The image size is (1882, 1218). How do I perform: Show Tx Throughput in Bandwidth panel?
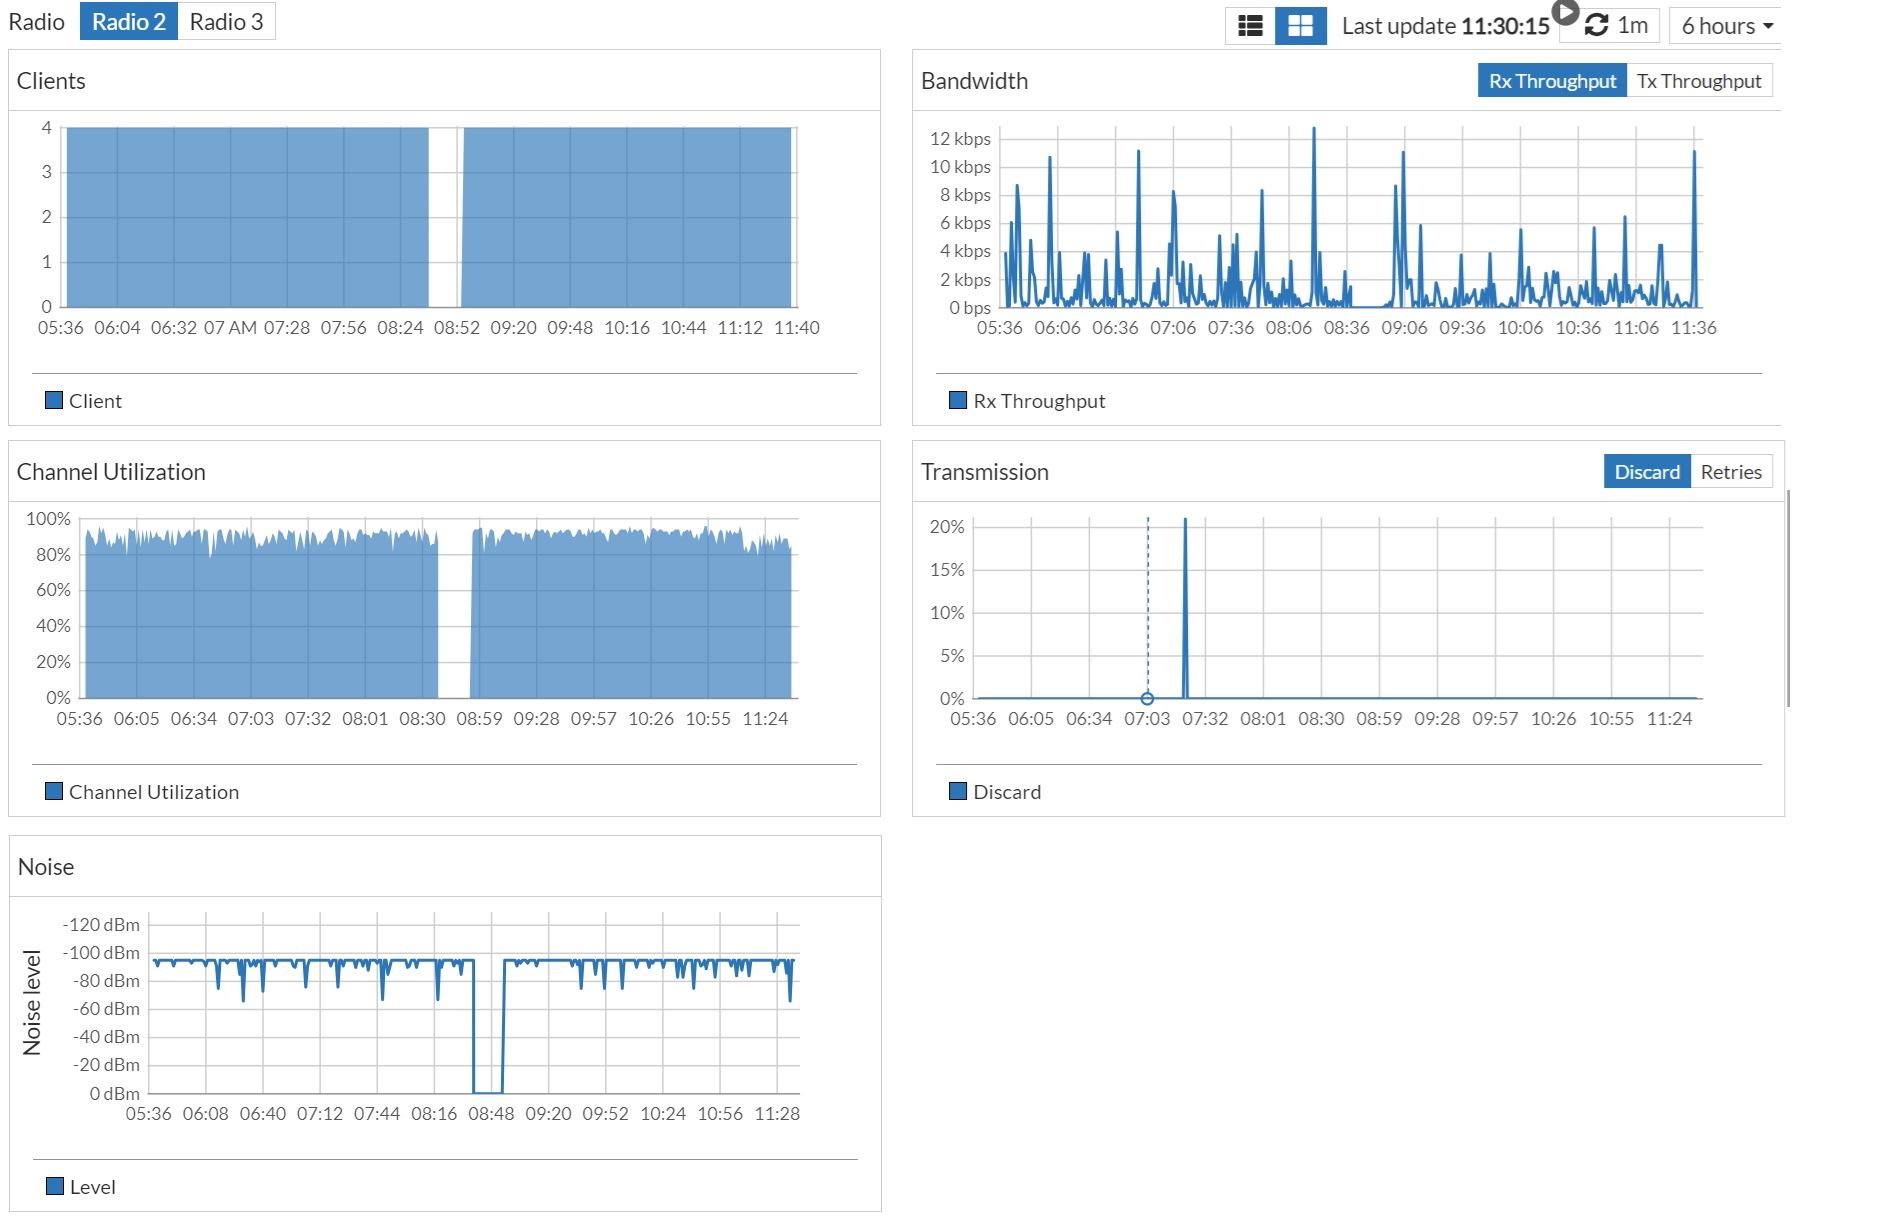coord(1699,81)
